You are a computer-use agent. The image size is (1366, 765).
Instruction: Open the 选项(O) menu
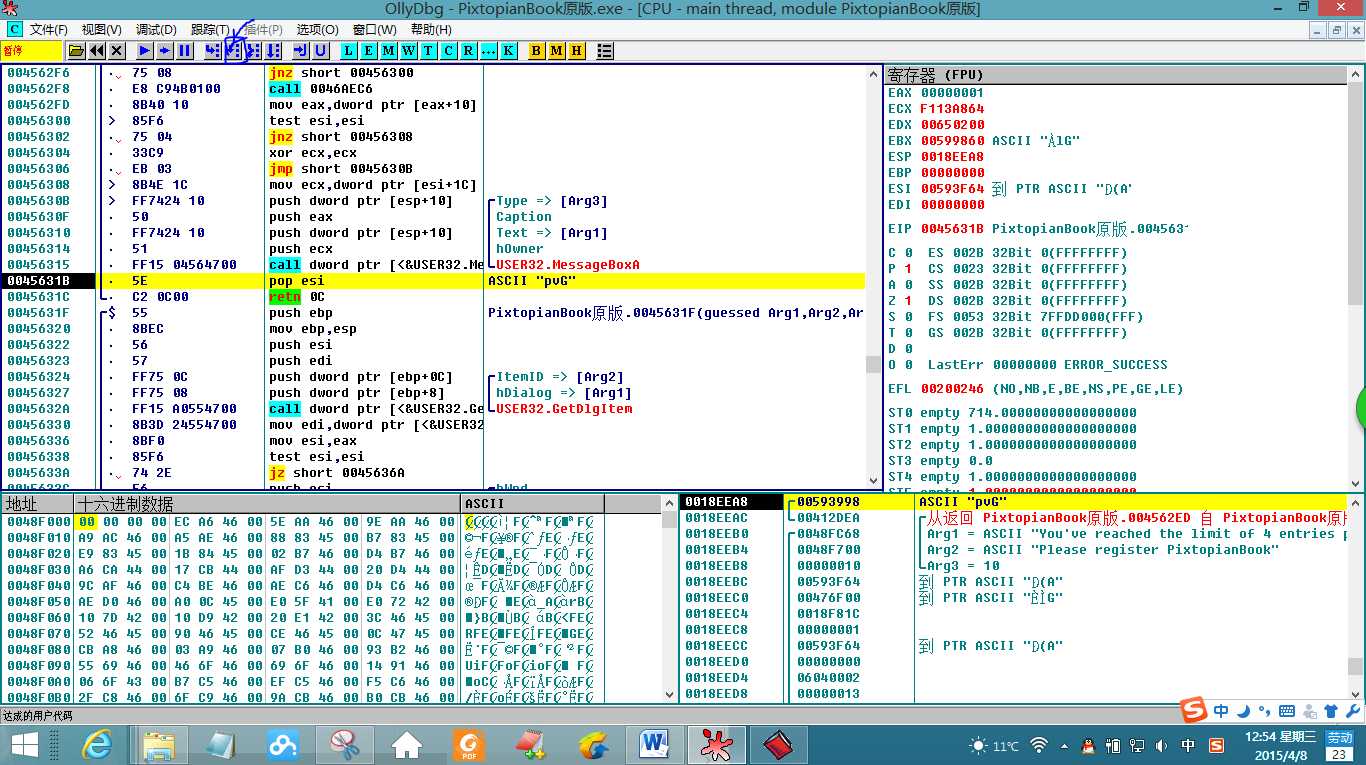pos(317,30)
